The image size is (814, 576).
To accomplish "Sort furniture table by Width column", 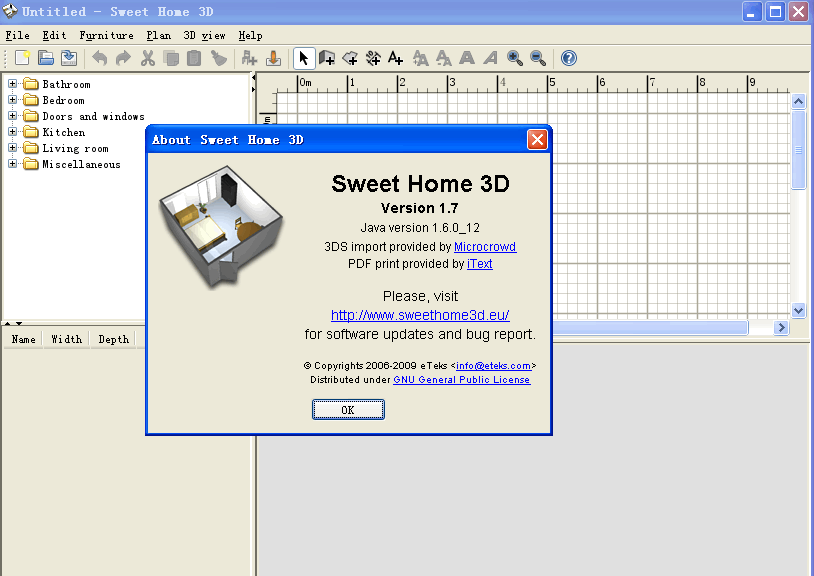I will coord(66,339).
